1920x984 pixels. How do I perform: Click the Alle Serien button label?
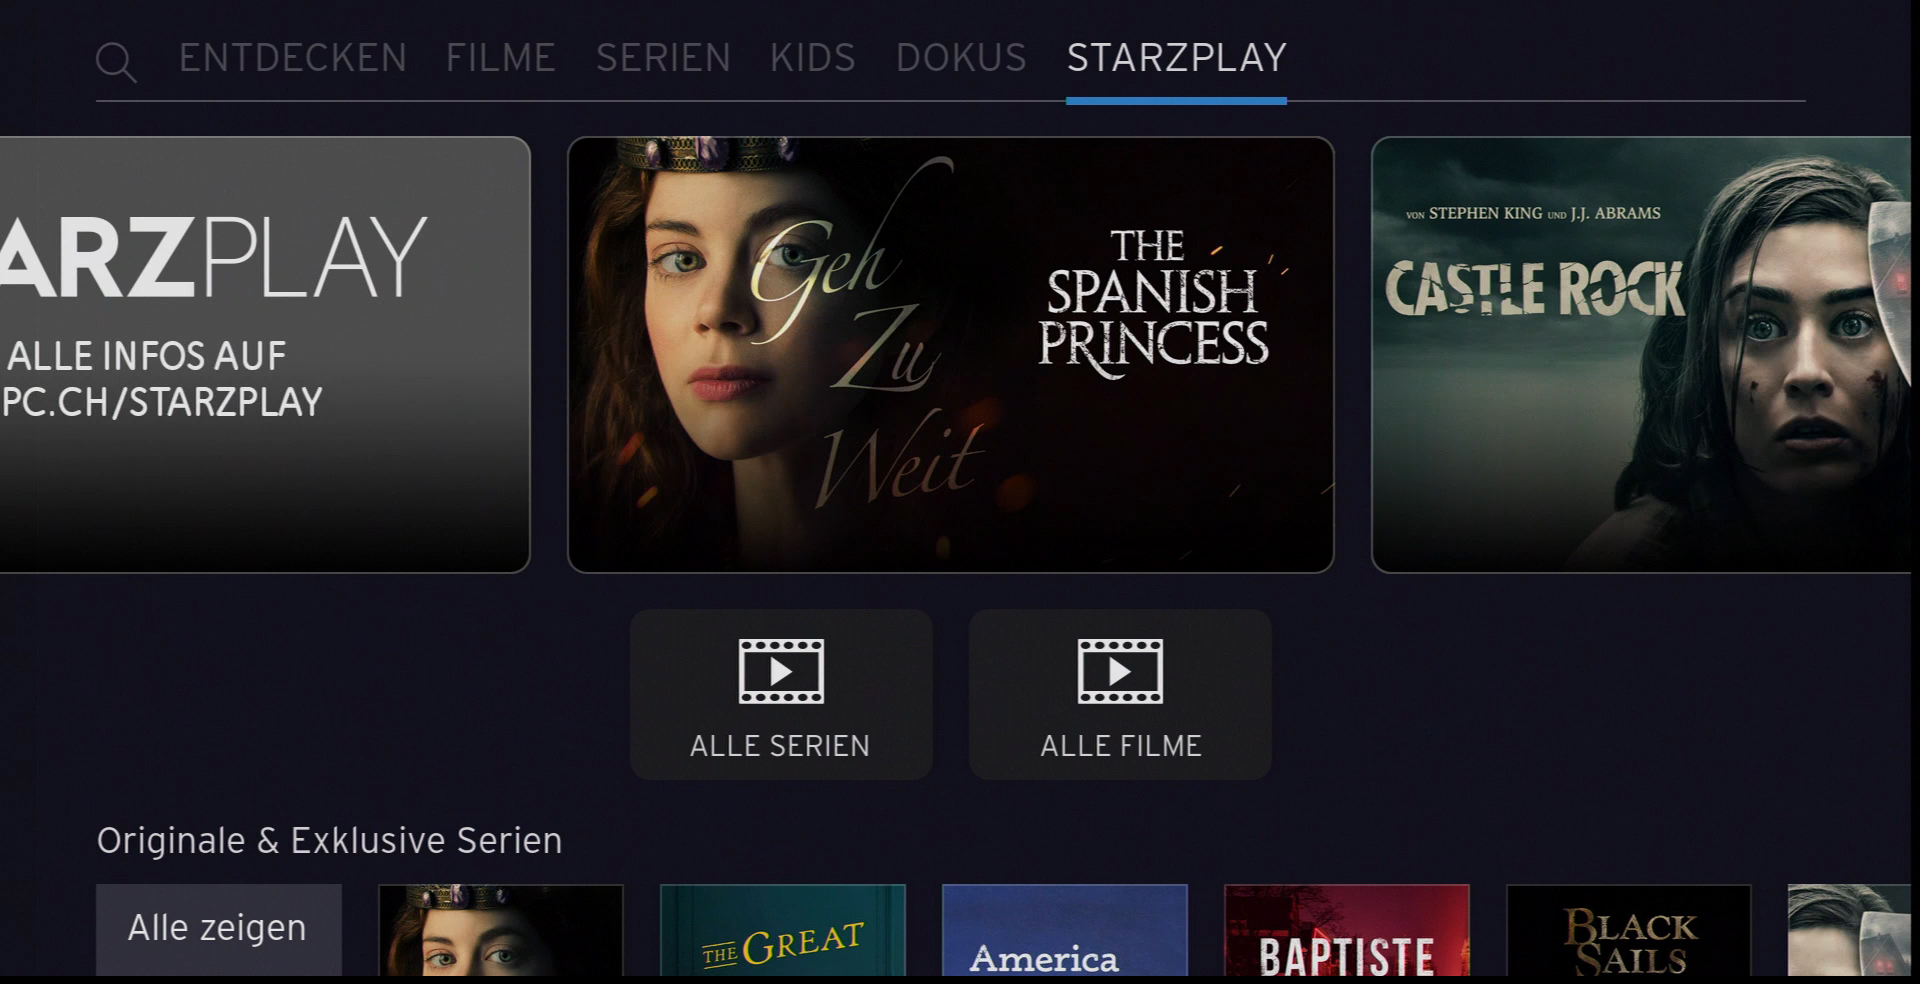[x=780, y=746]
